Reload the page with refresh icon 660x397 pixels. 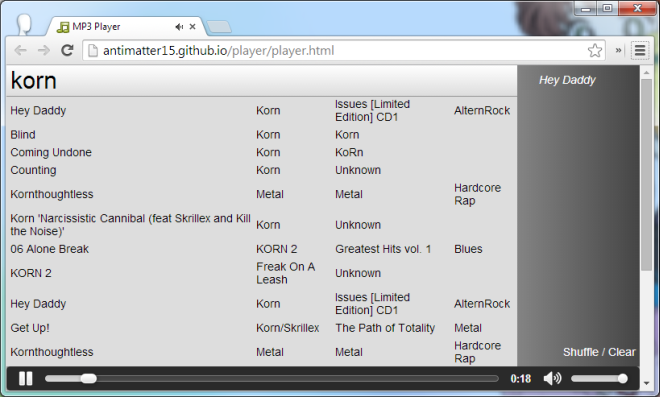click(67, 51)
